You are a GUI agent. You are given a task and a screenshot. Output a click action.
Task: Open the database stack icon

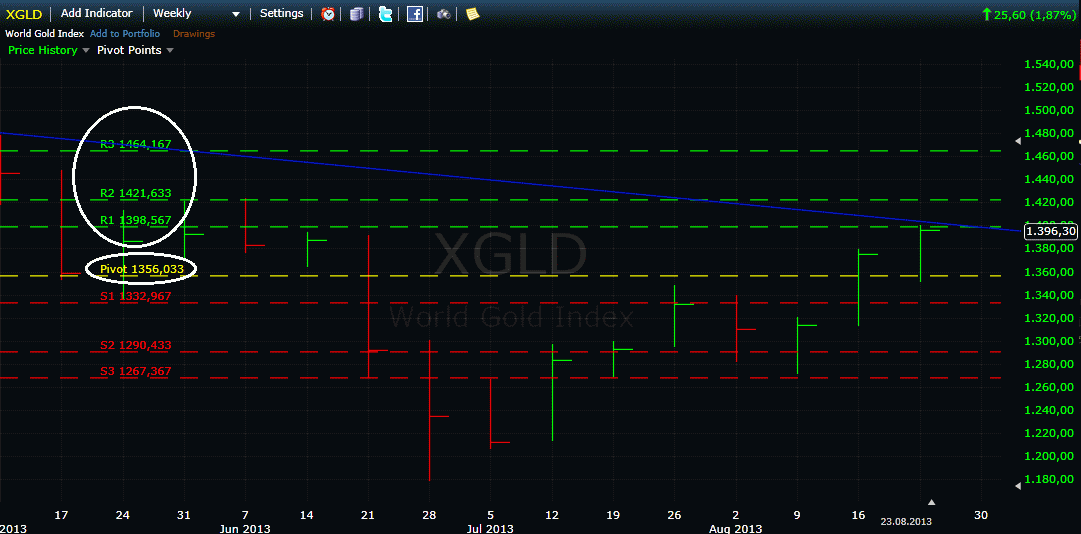pos(357,14)
